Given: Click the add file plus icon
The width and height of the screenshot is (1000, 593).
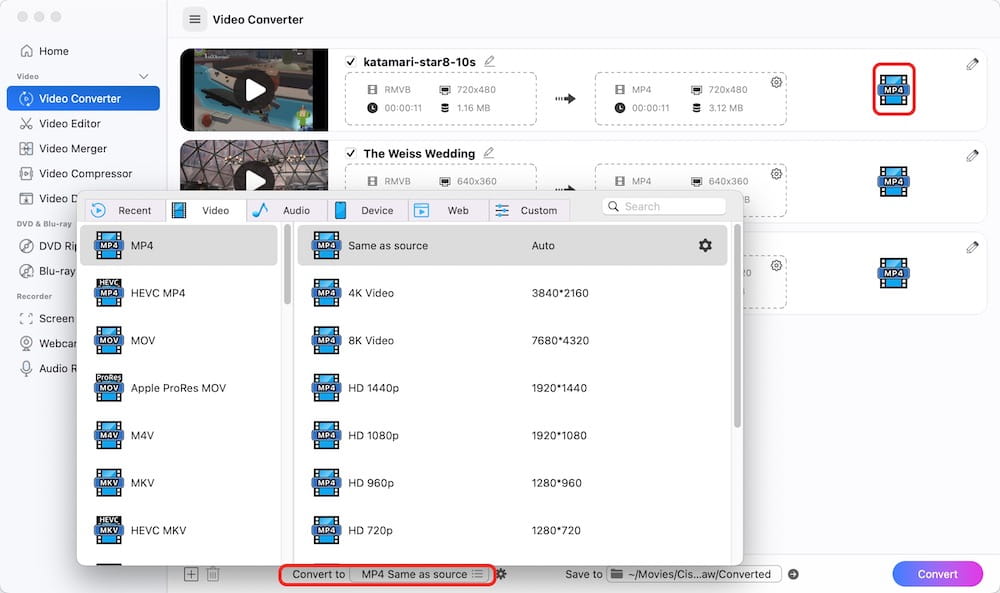Looking at the screenshot, I should click(x=191, y=575).
